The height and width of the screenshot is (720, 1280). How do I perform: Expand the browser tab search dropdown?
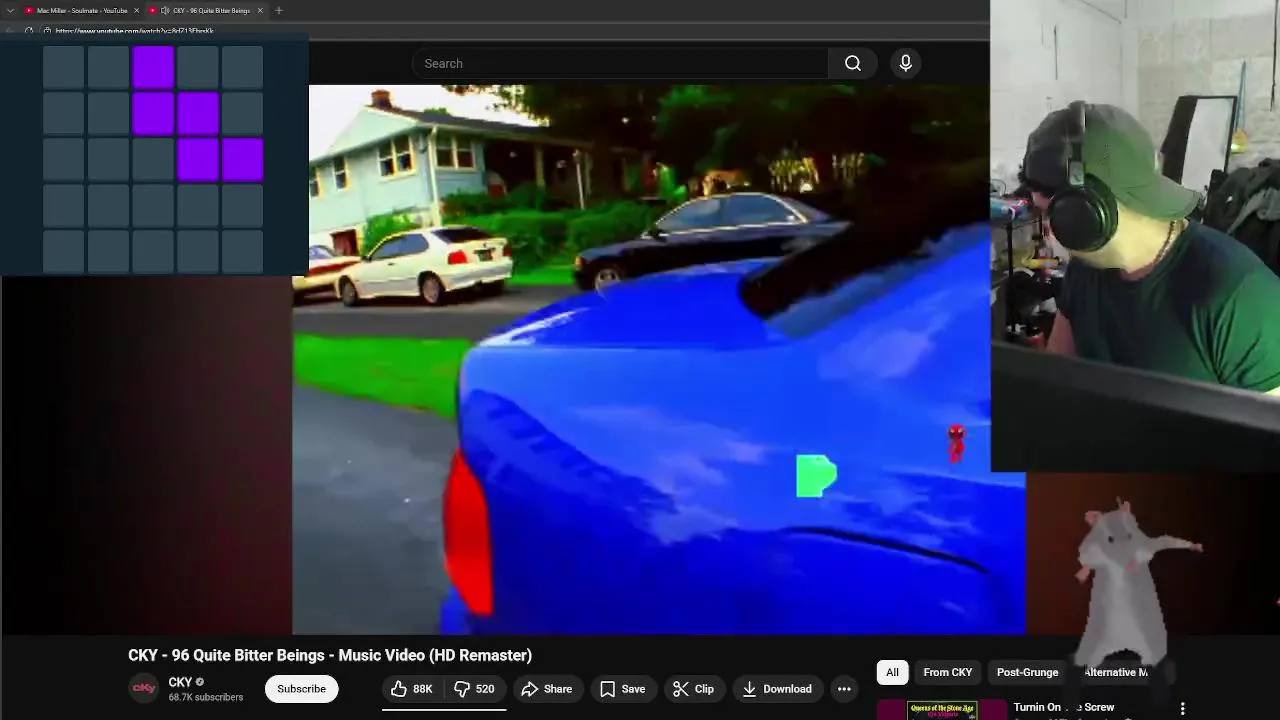point(9,10)
